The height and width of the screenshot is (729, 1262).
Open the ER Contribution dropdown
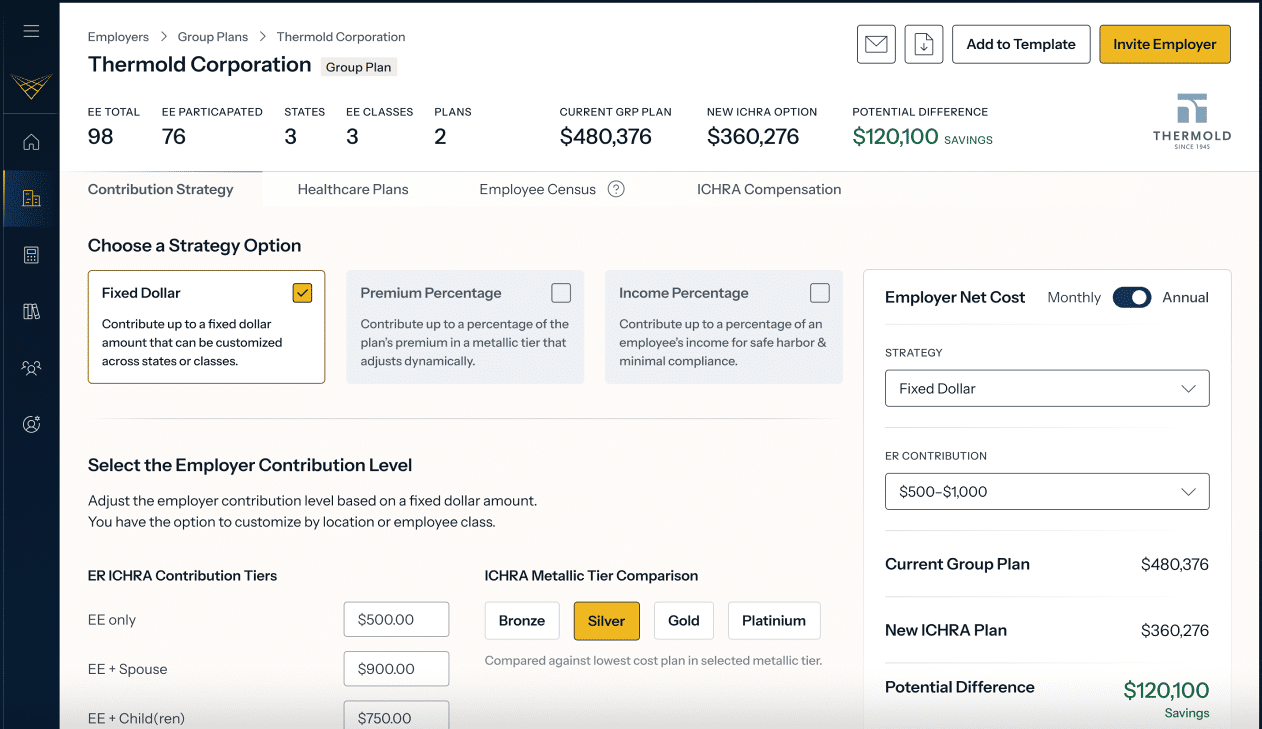(x=1047, y=492)
